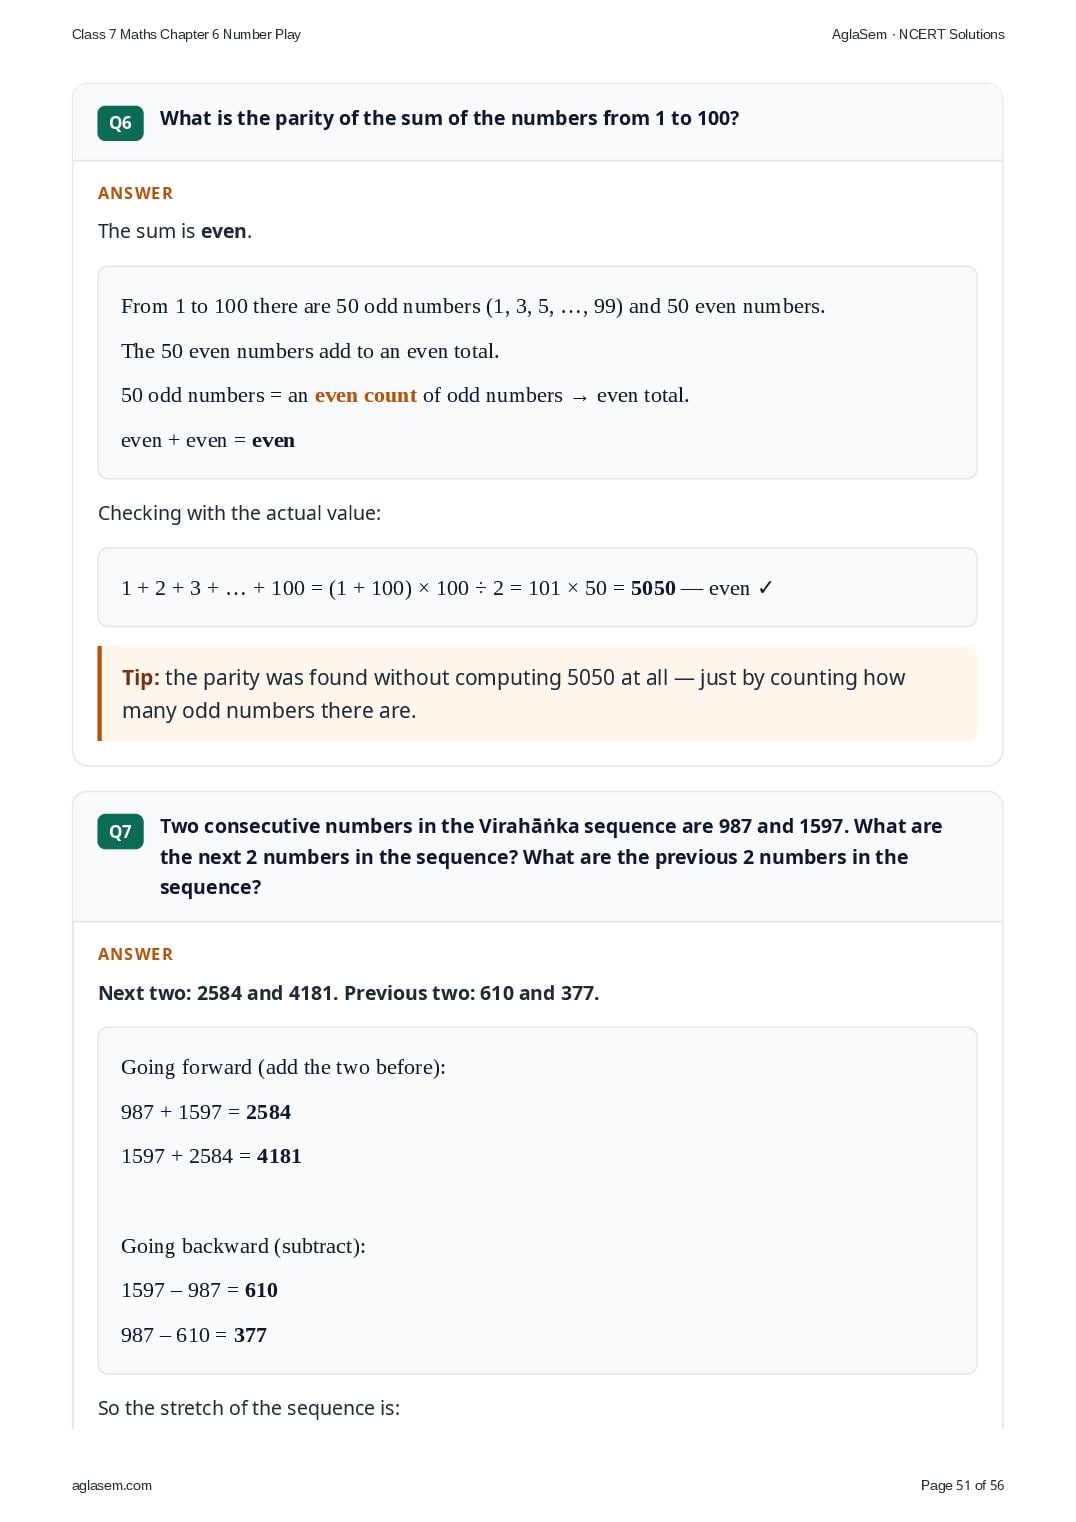Click the ANSWER label under Q7
Viewport: 1076px width, 1522px height.
pos(135,954)
